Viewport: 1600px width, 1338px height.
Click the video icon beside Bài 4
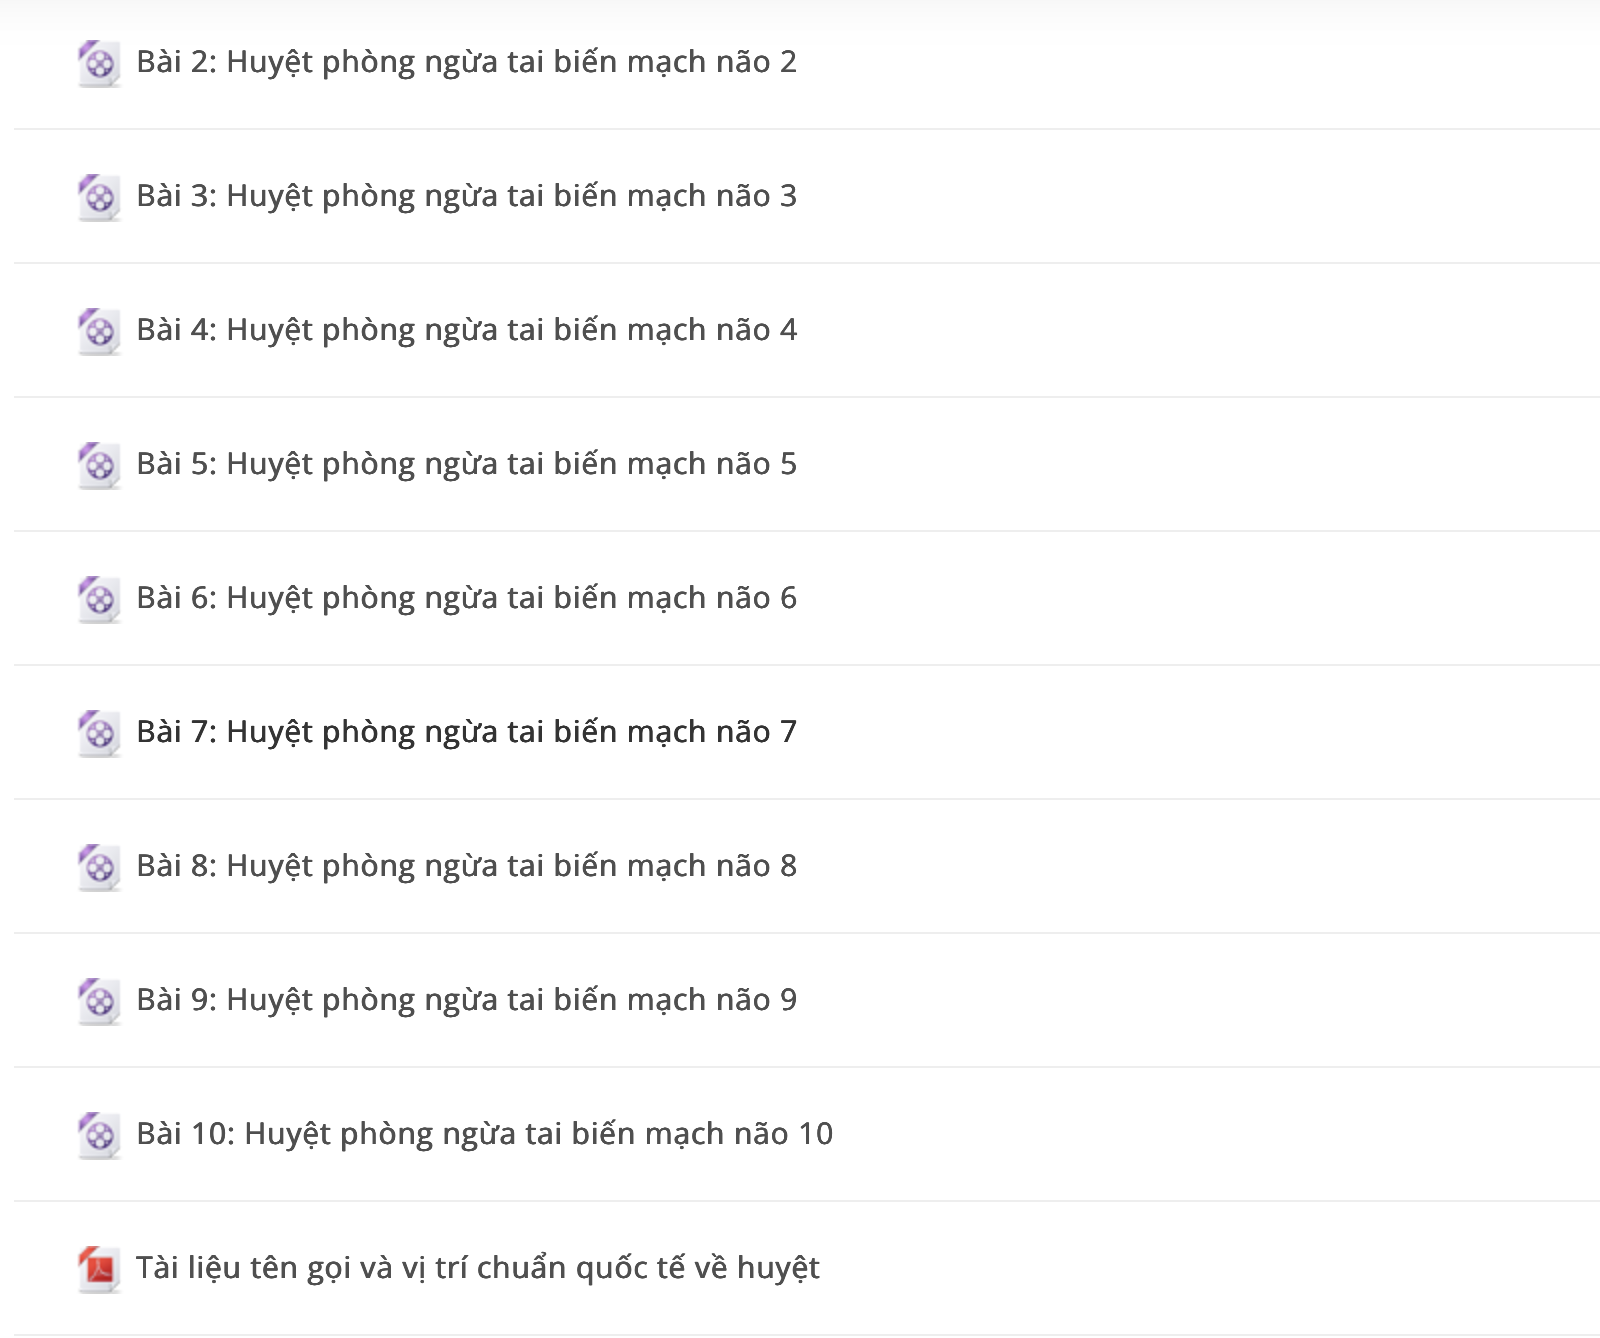pos(99,332)
